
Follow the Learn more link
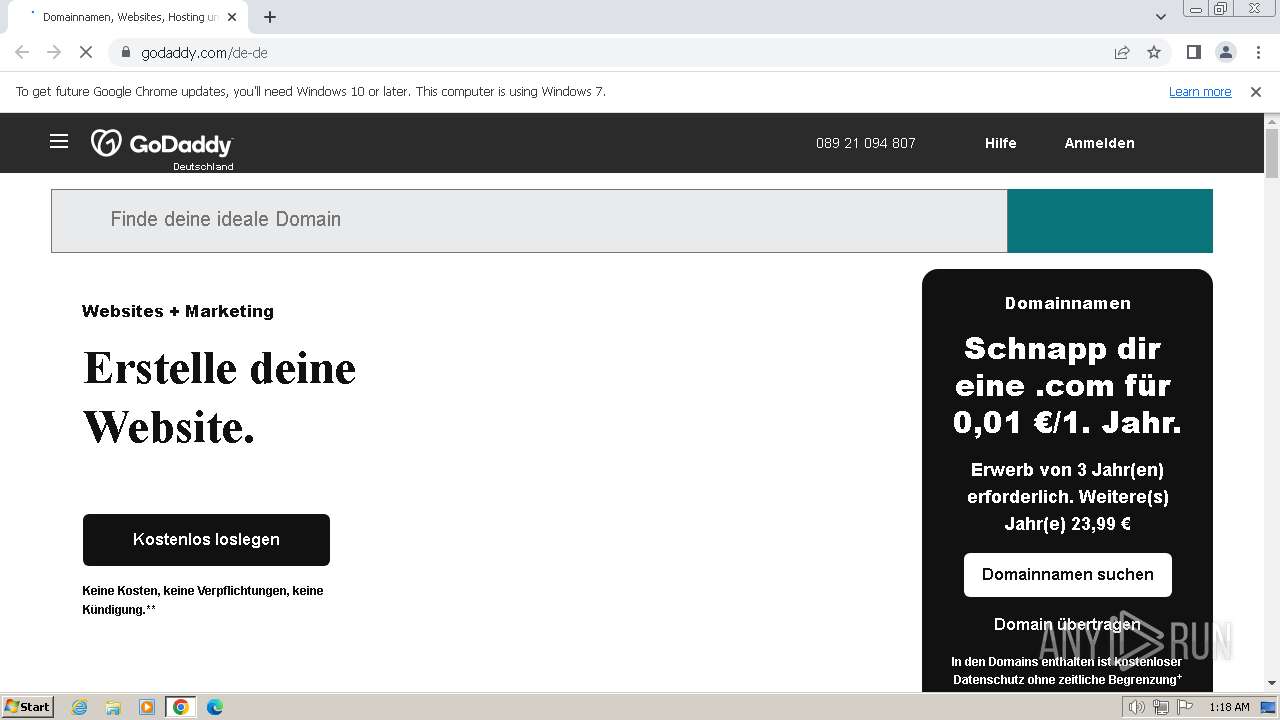coord(1200,91)
